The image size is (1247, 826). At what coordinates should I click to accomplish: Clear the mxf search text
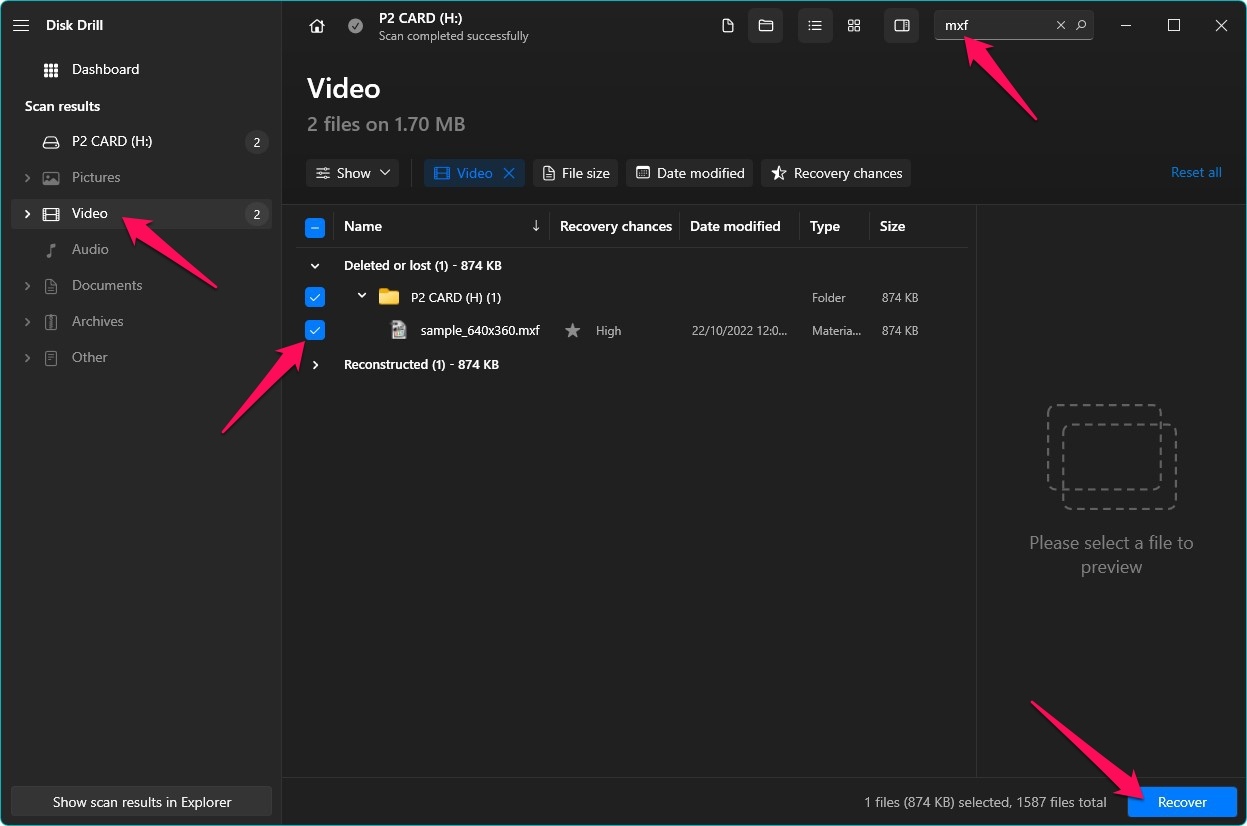coord(1061,26)
